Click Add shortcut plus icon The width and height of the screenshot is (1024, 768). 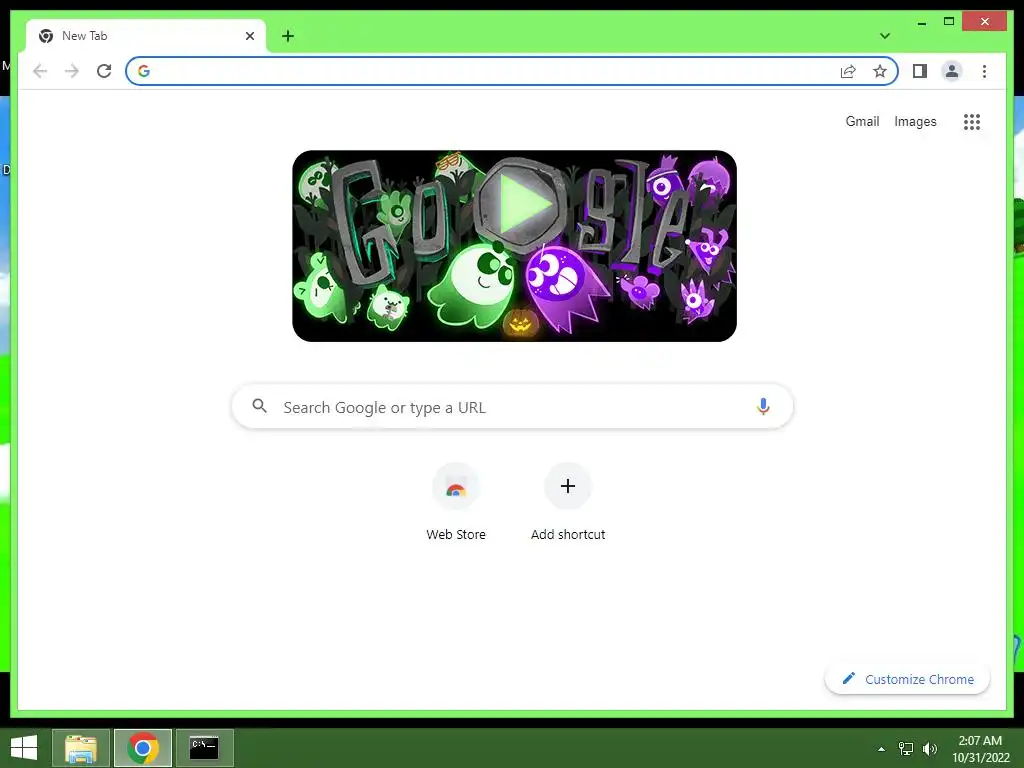[x=568, y=487]
